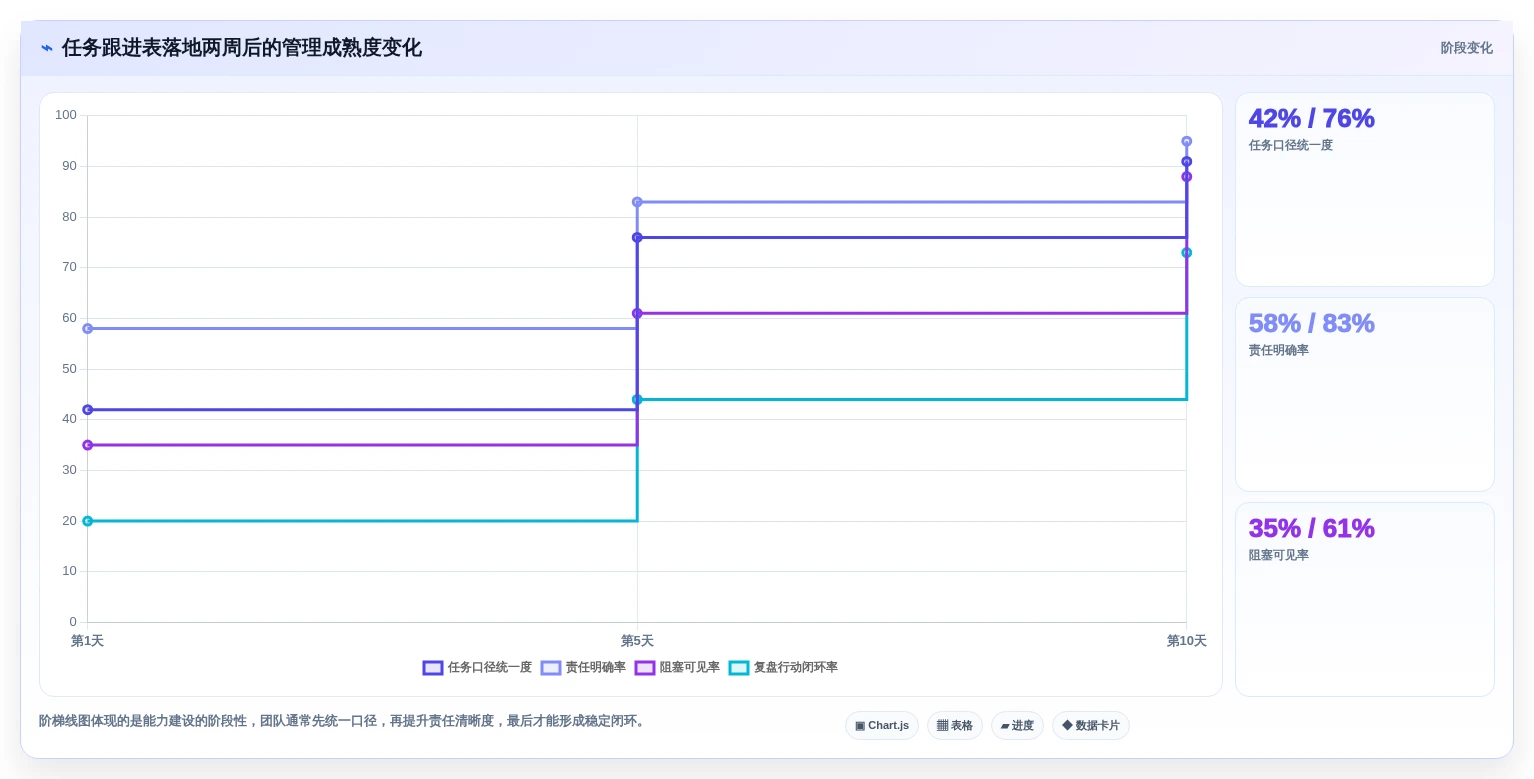
Task: Click the chart title 任务跟进表落地两周后的管理成熟度变化
Action: pos(242,48)
